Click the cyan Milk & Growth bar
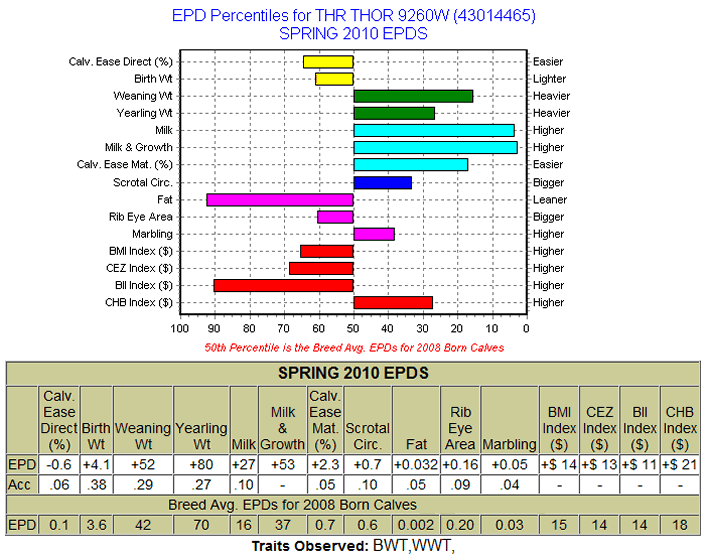The width and height of the screenshot is (707, 558). (436, 148)
